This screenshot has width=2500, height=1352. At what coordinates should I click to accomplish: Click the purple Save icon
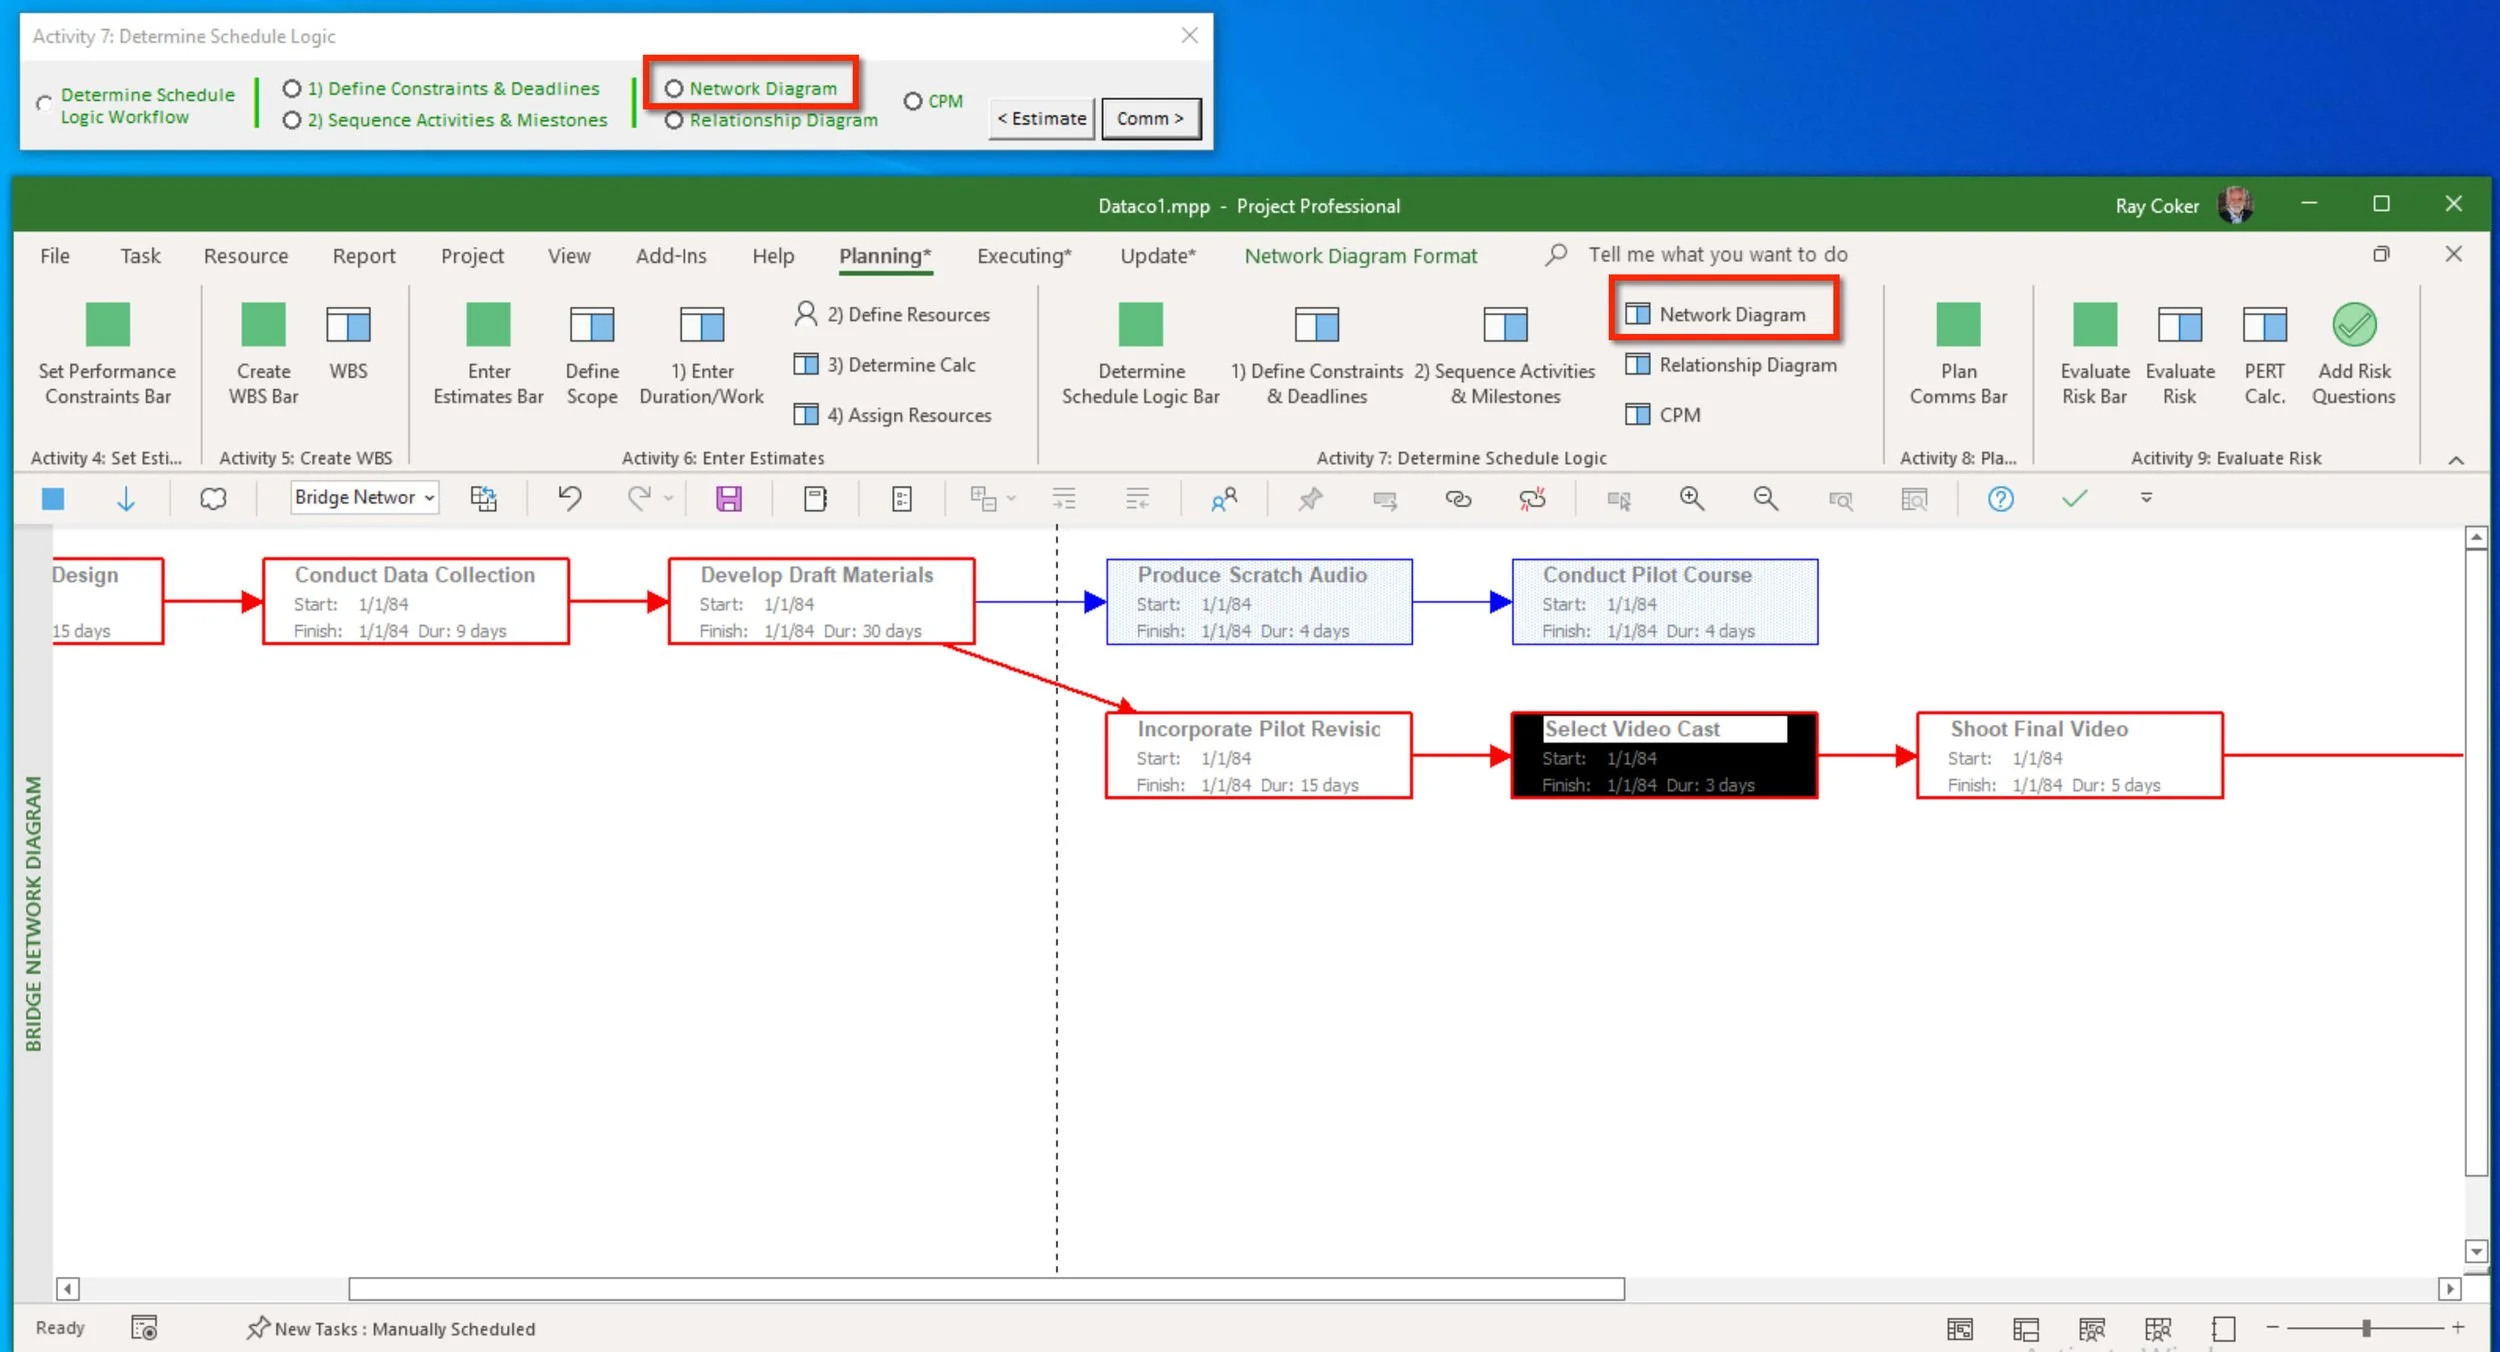coord(729,498)
